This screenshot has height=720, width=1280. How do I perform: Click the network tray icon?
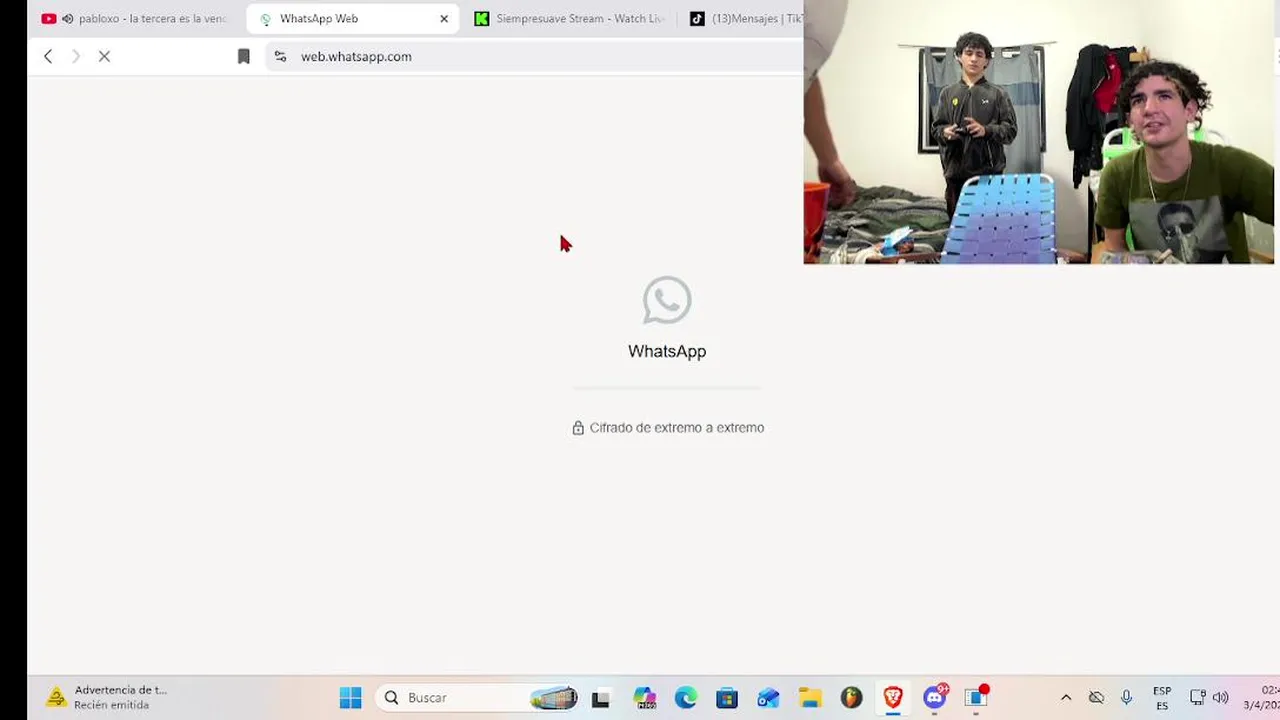pos(1197,698)
